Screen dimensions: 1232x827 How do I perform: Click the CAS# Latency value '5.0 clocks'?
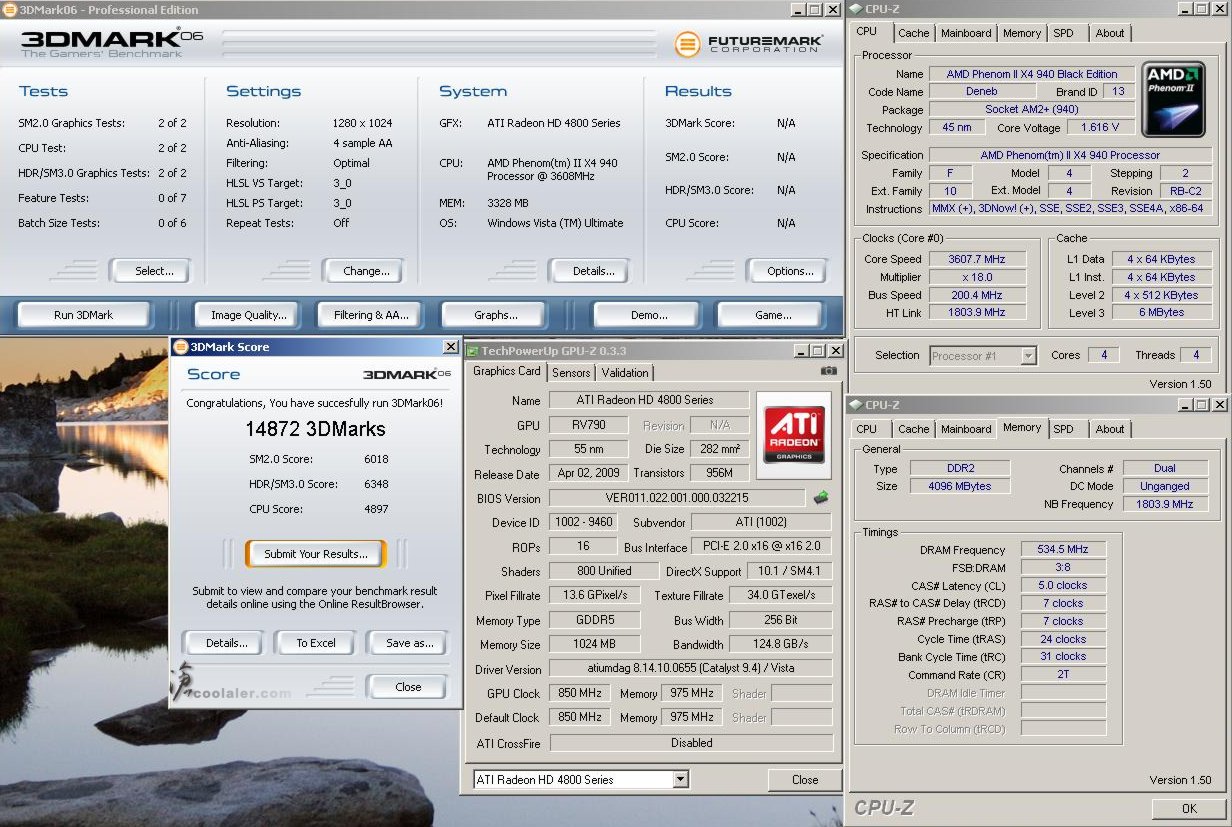1063,586
